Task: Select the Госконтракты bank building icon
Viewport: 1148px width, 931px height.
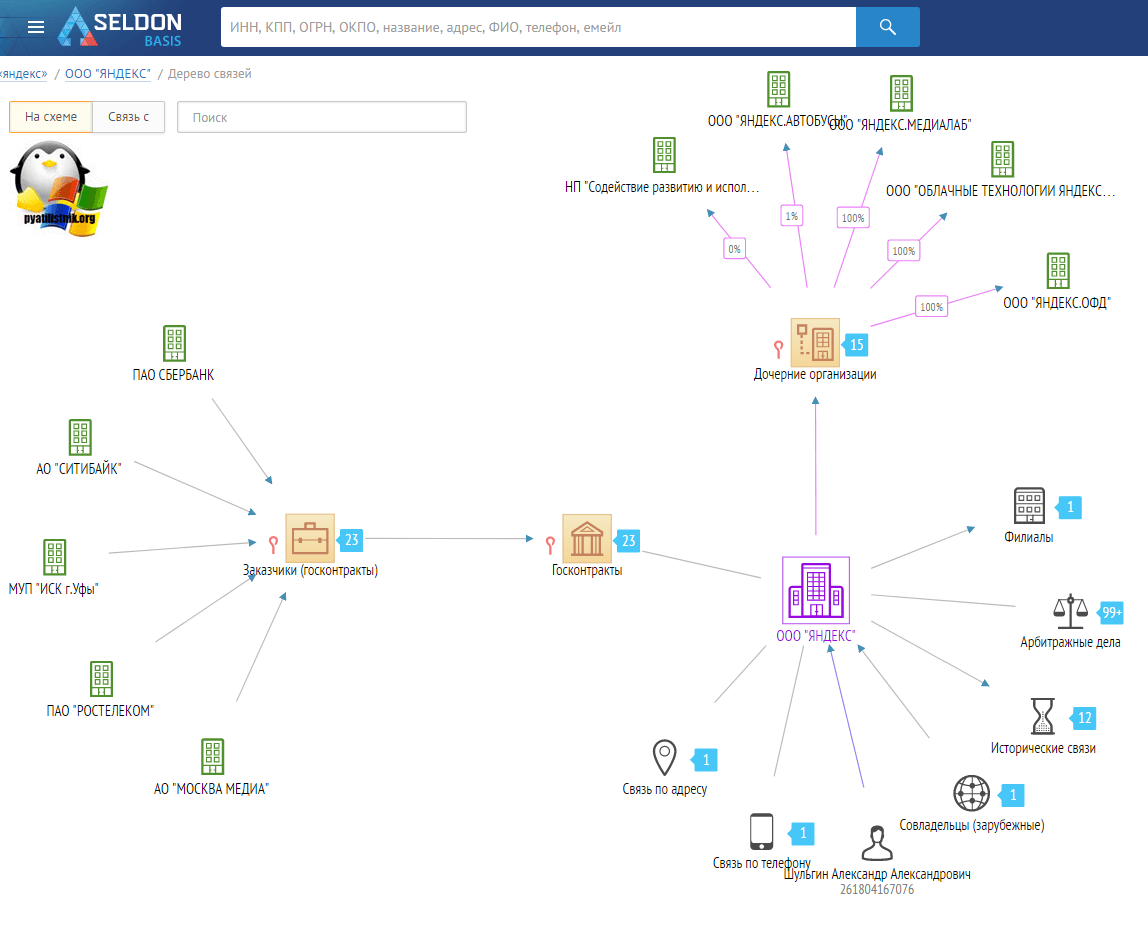Action: coord(586,539)
